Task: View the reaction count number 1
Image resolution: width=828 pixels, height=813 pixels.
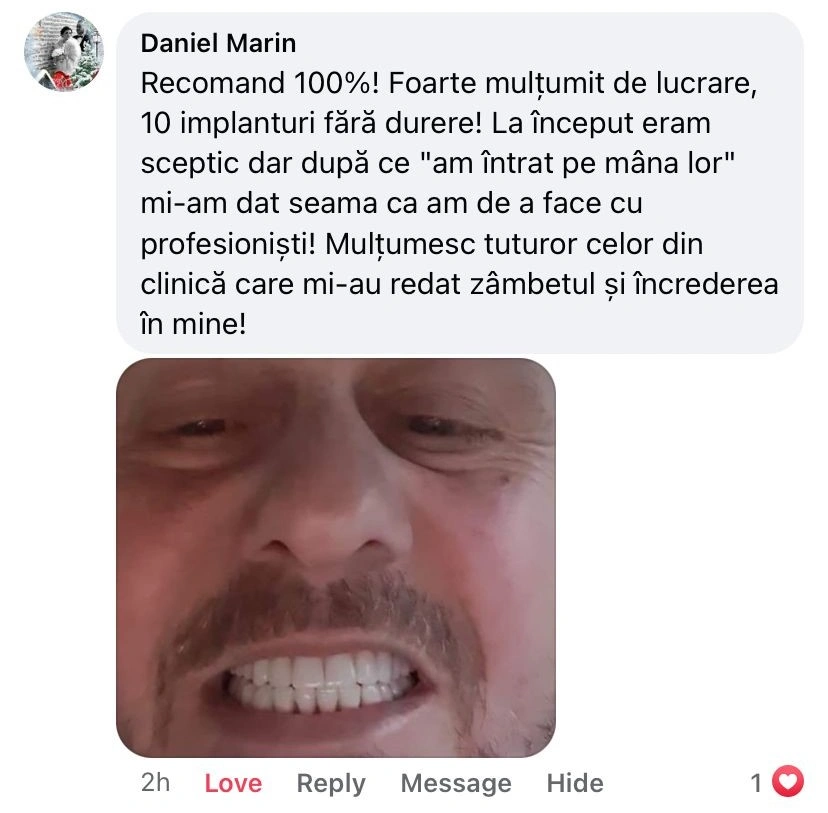Action: pos(756,782)
